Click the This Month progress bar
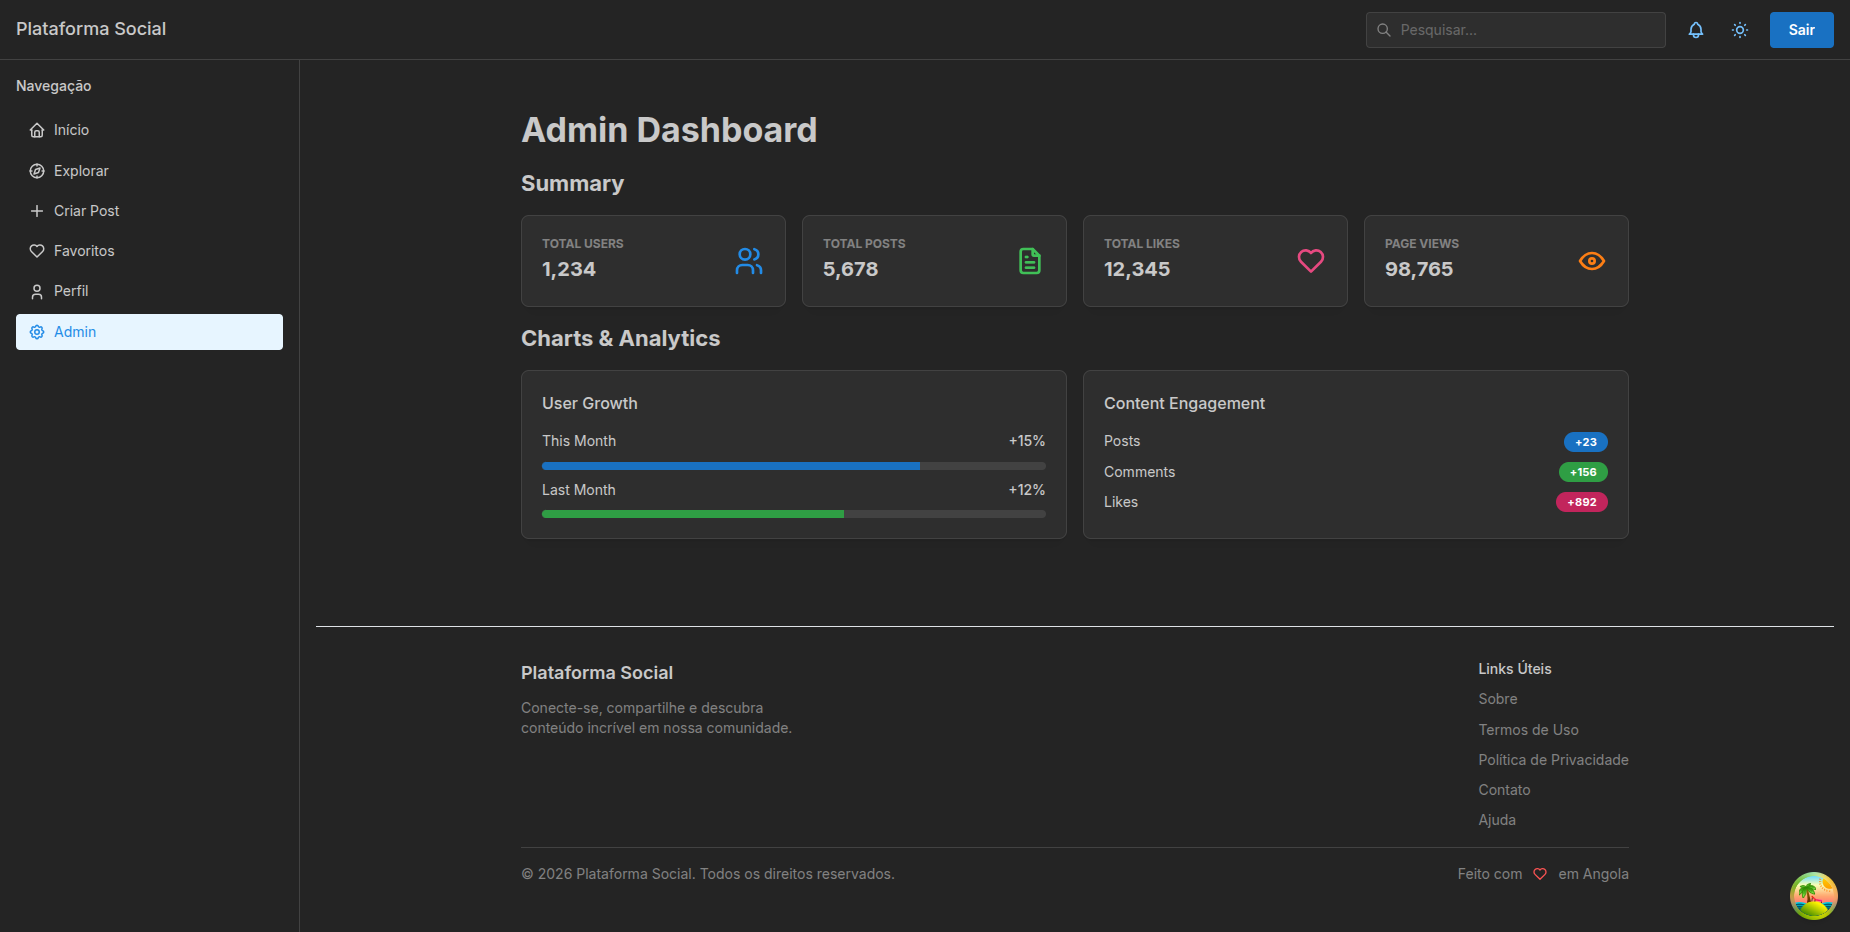 click(x=793, y=466)
